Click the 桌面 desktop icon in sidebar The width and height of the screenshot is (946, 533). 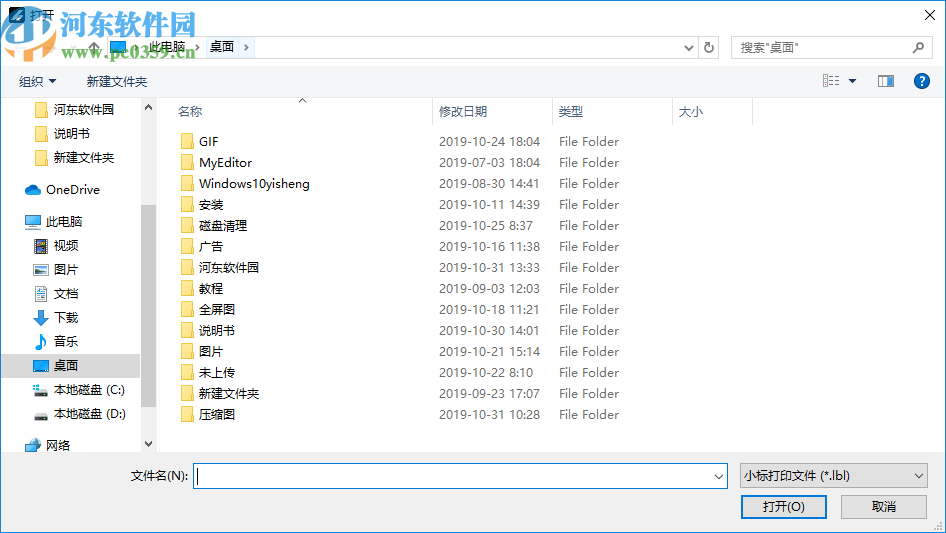(x=40, y=366)
